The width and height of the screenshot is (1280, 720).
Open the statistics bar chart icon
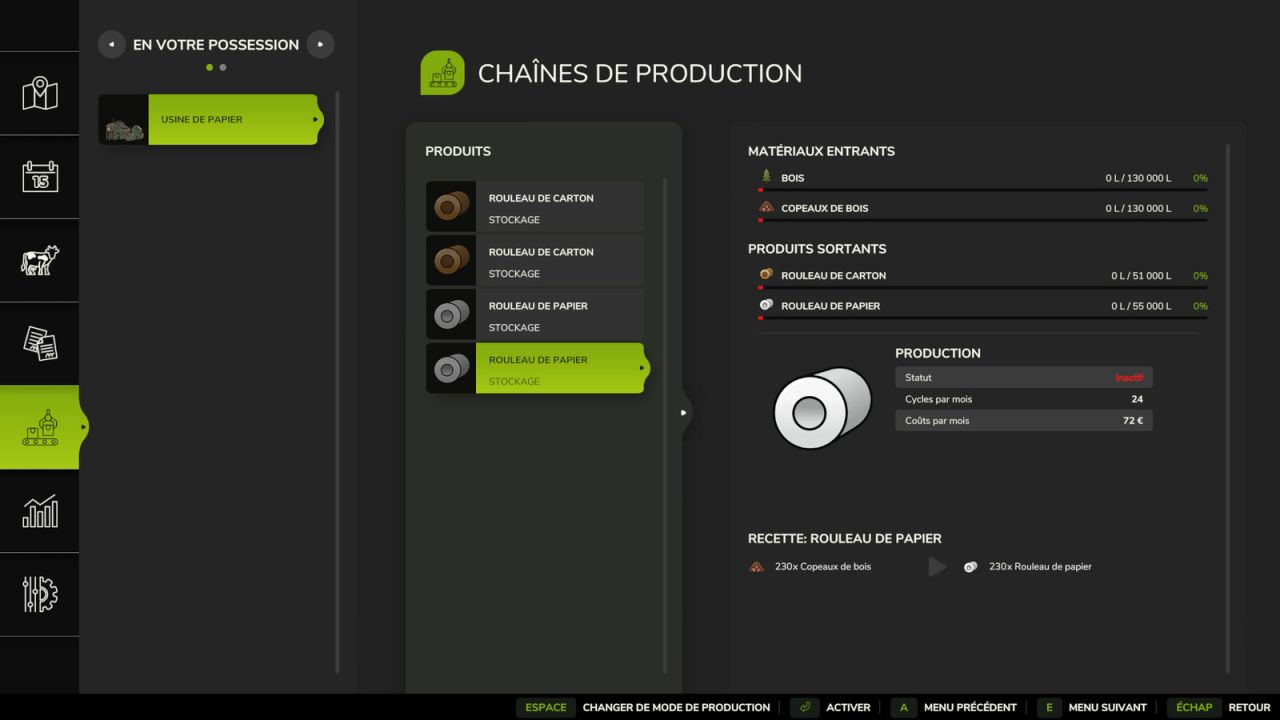tap(40, 511)
